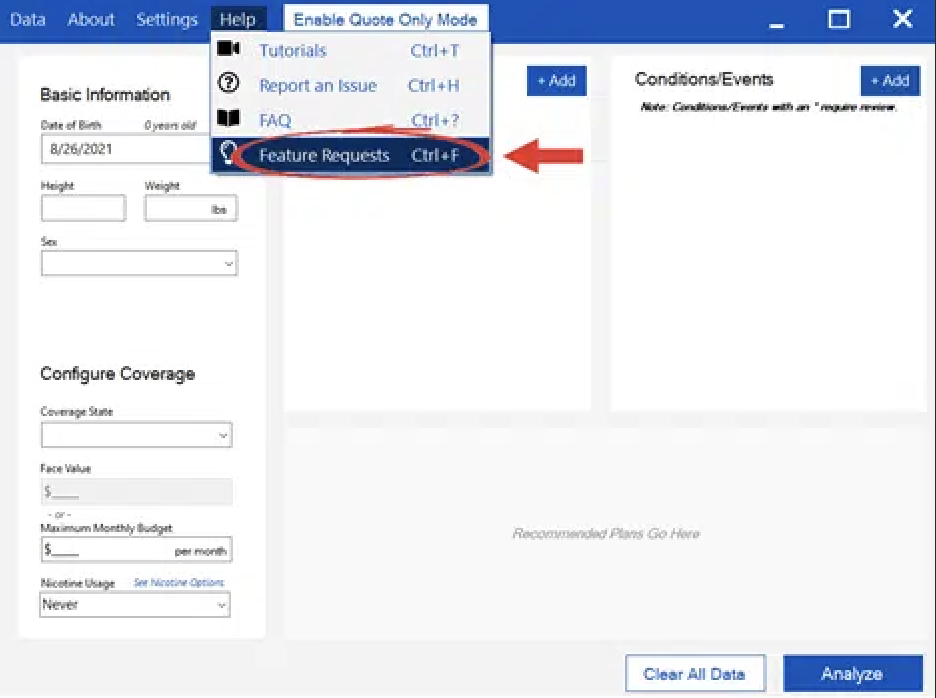
Task: Expand the Sex dropdown
Action: coord(139,264)
